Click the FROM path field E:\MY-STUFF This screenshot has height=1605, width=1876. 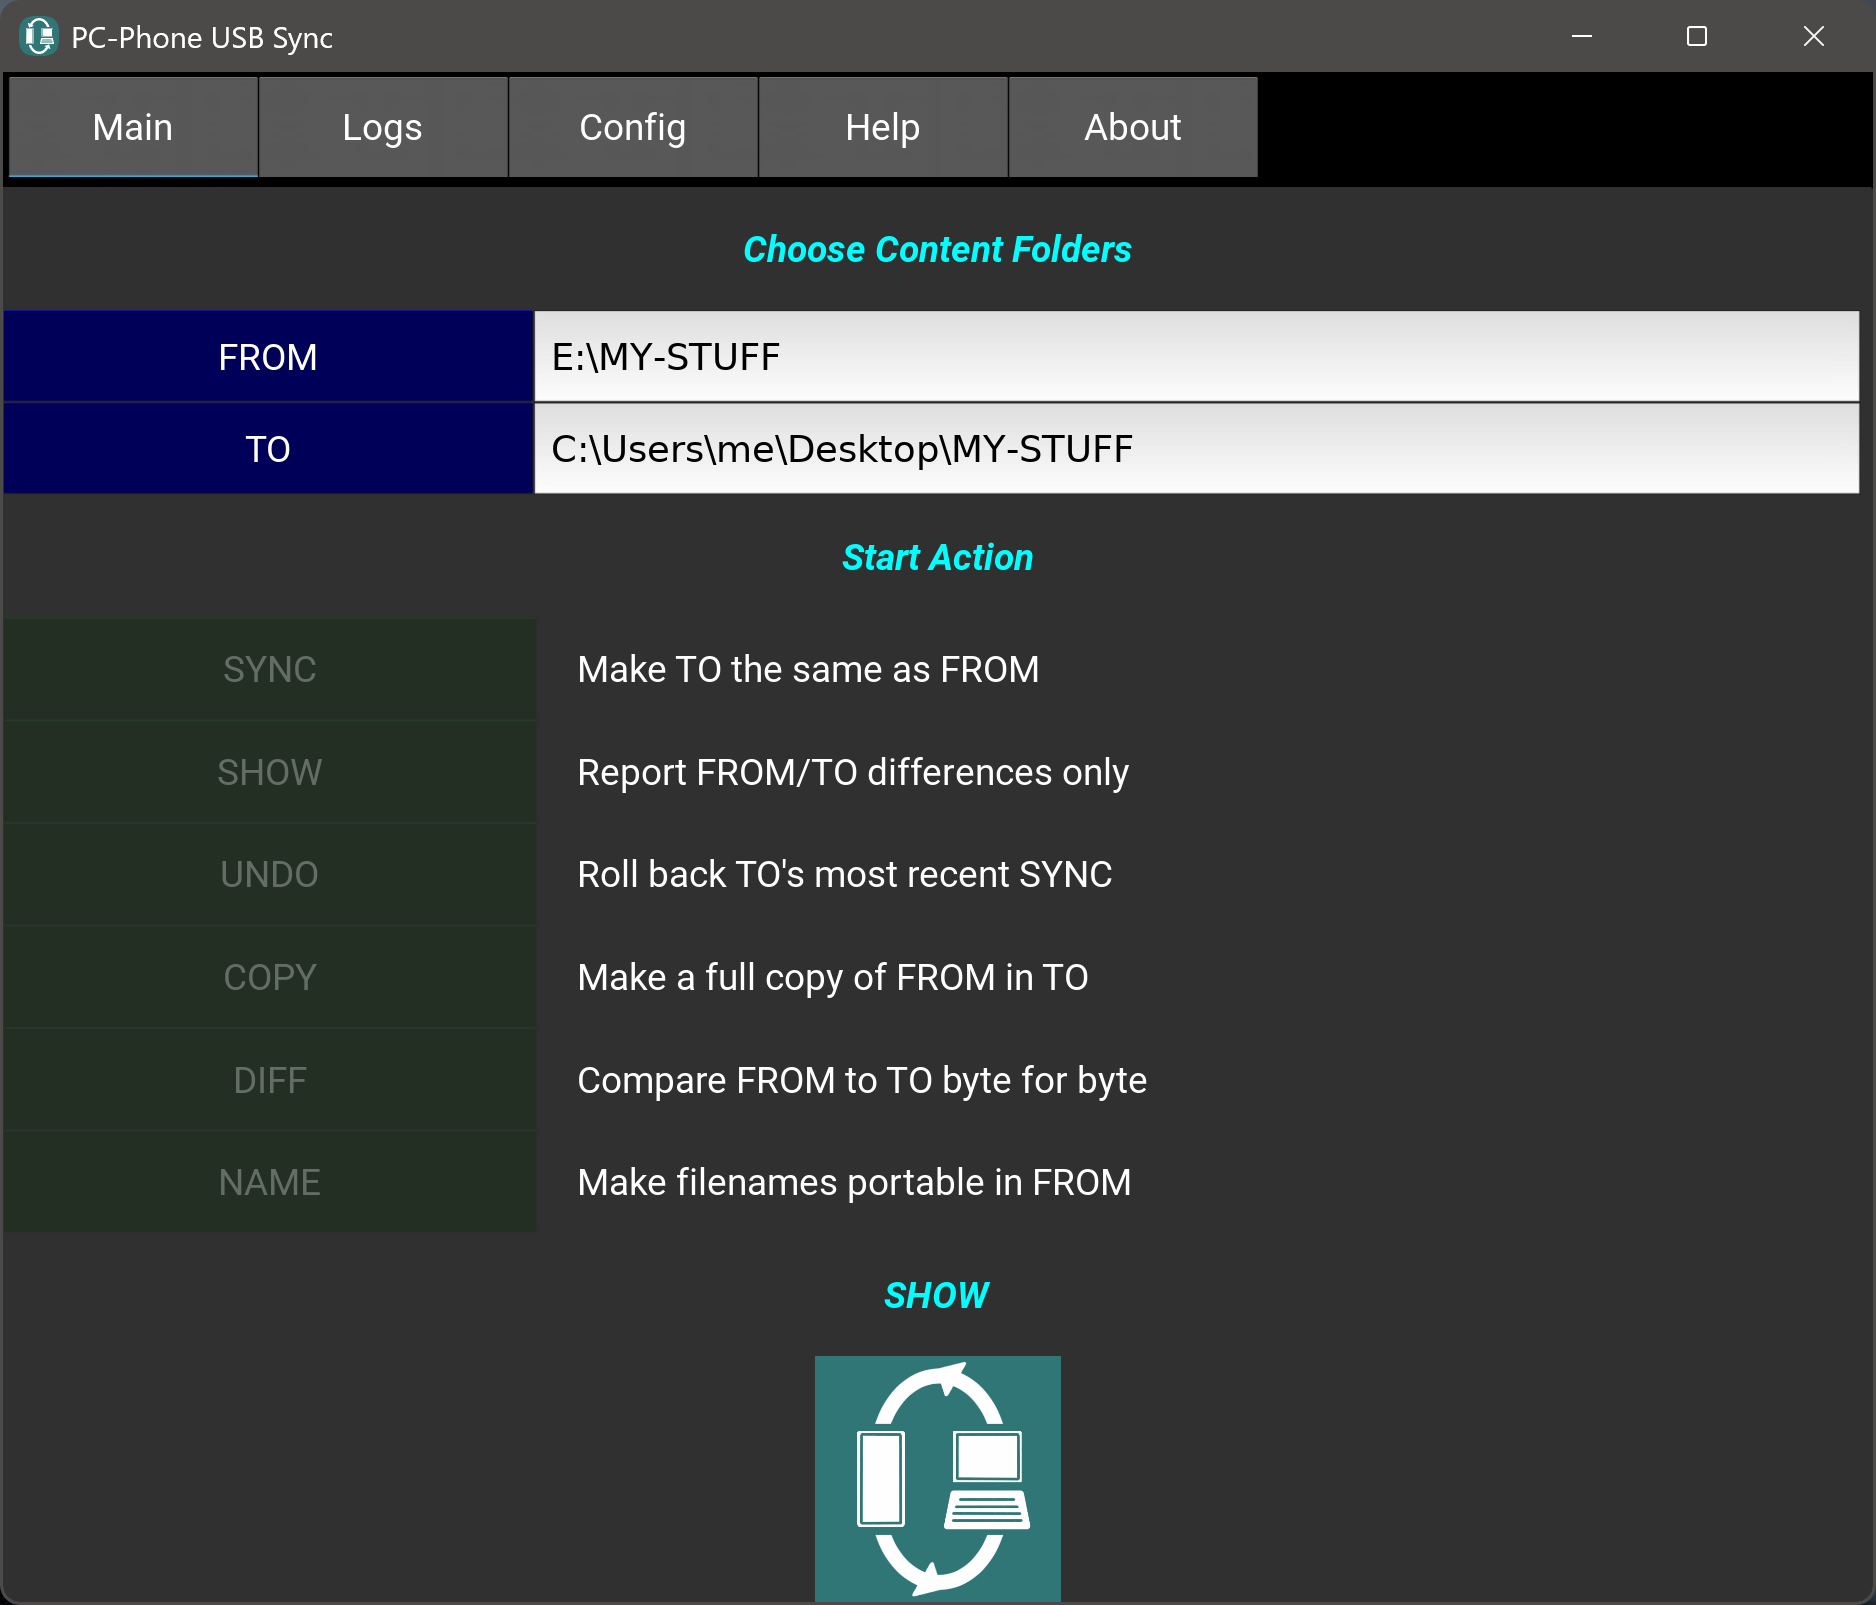(x=1196, y=357)
